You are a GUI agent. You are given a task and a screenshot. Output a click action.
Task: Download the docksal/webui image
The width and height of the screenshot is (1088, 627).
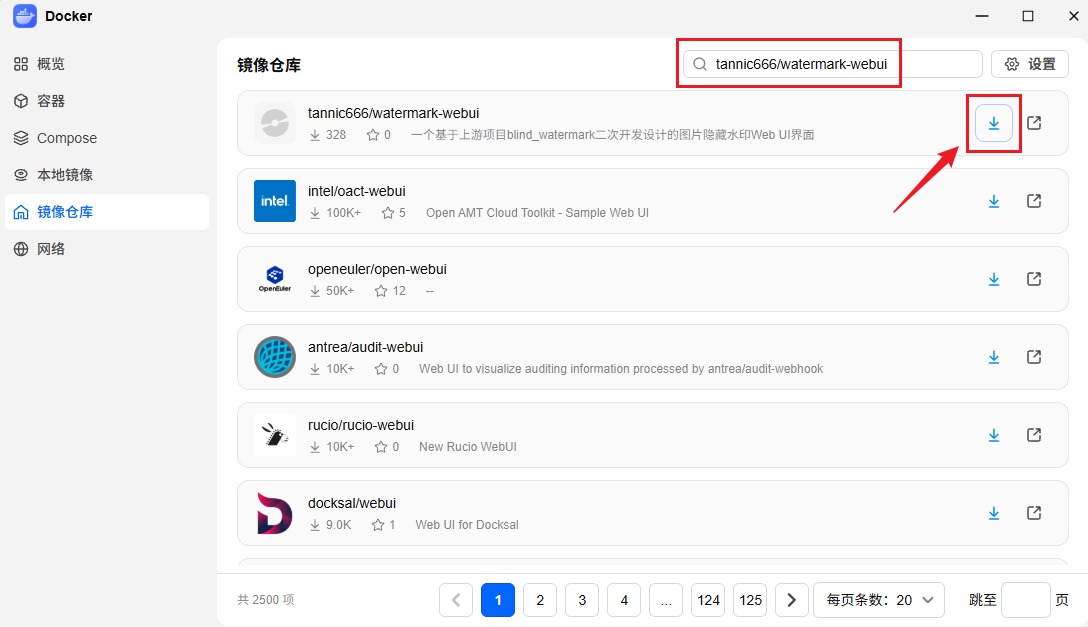click(994, 513)
